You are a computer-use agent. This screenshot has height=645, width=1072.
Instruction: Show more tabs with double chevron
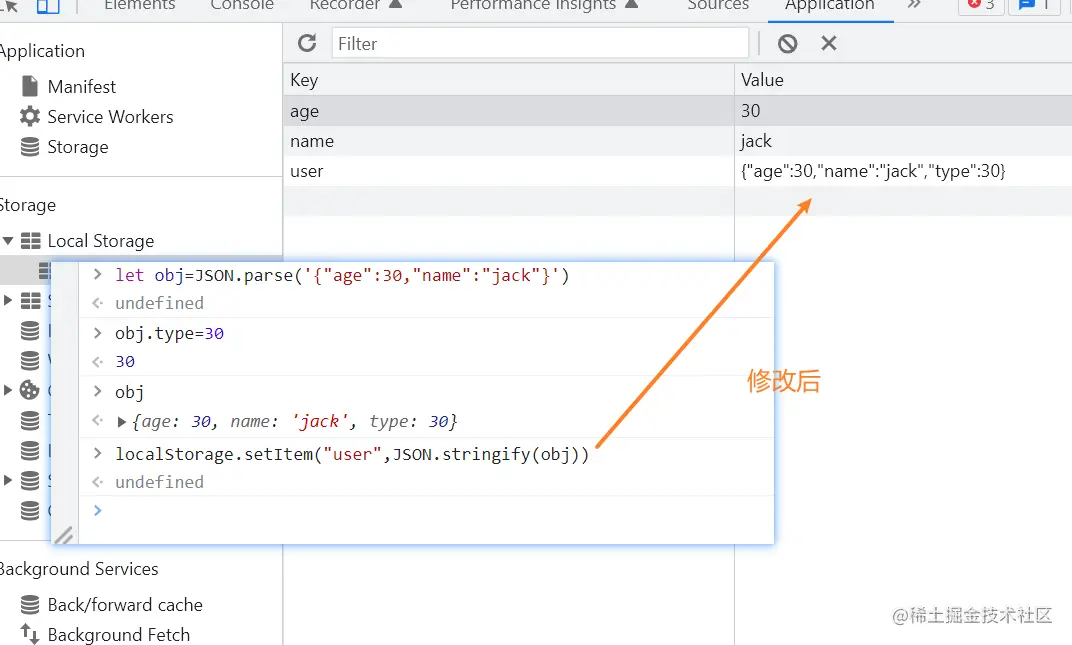tap(914, 5)
